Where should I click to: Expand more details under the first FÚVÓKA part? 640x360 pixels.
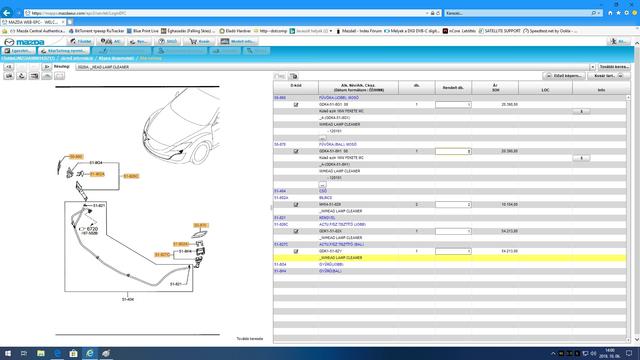click(322, 138)
